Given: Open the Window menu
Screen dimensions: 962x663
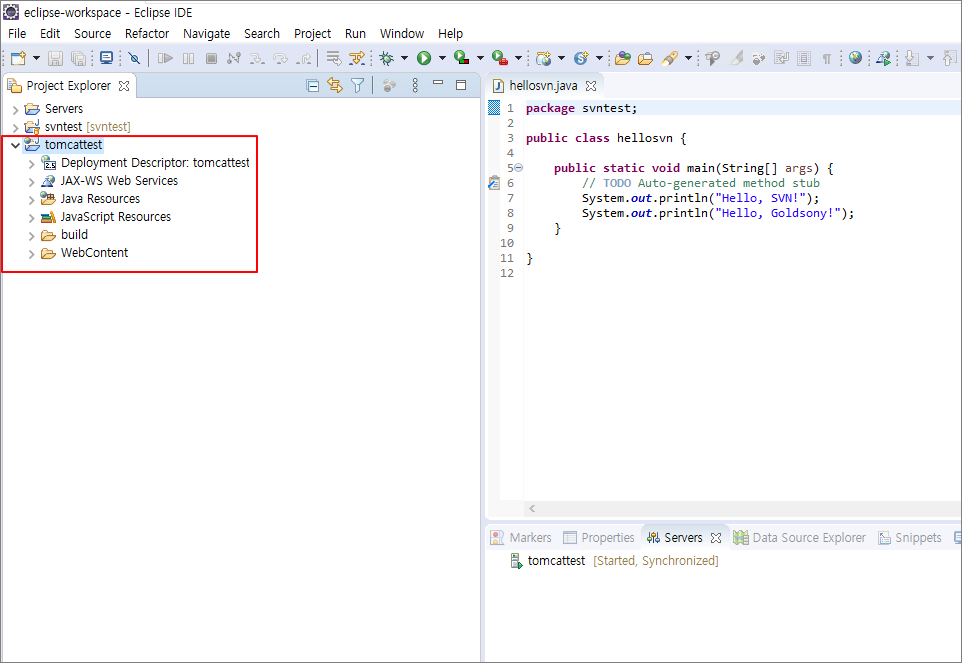Looking at the screenshot, I should click(402, 34).
